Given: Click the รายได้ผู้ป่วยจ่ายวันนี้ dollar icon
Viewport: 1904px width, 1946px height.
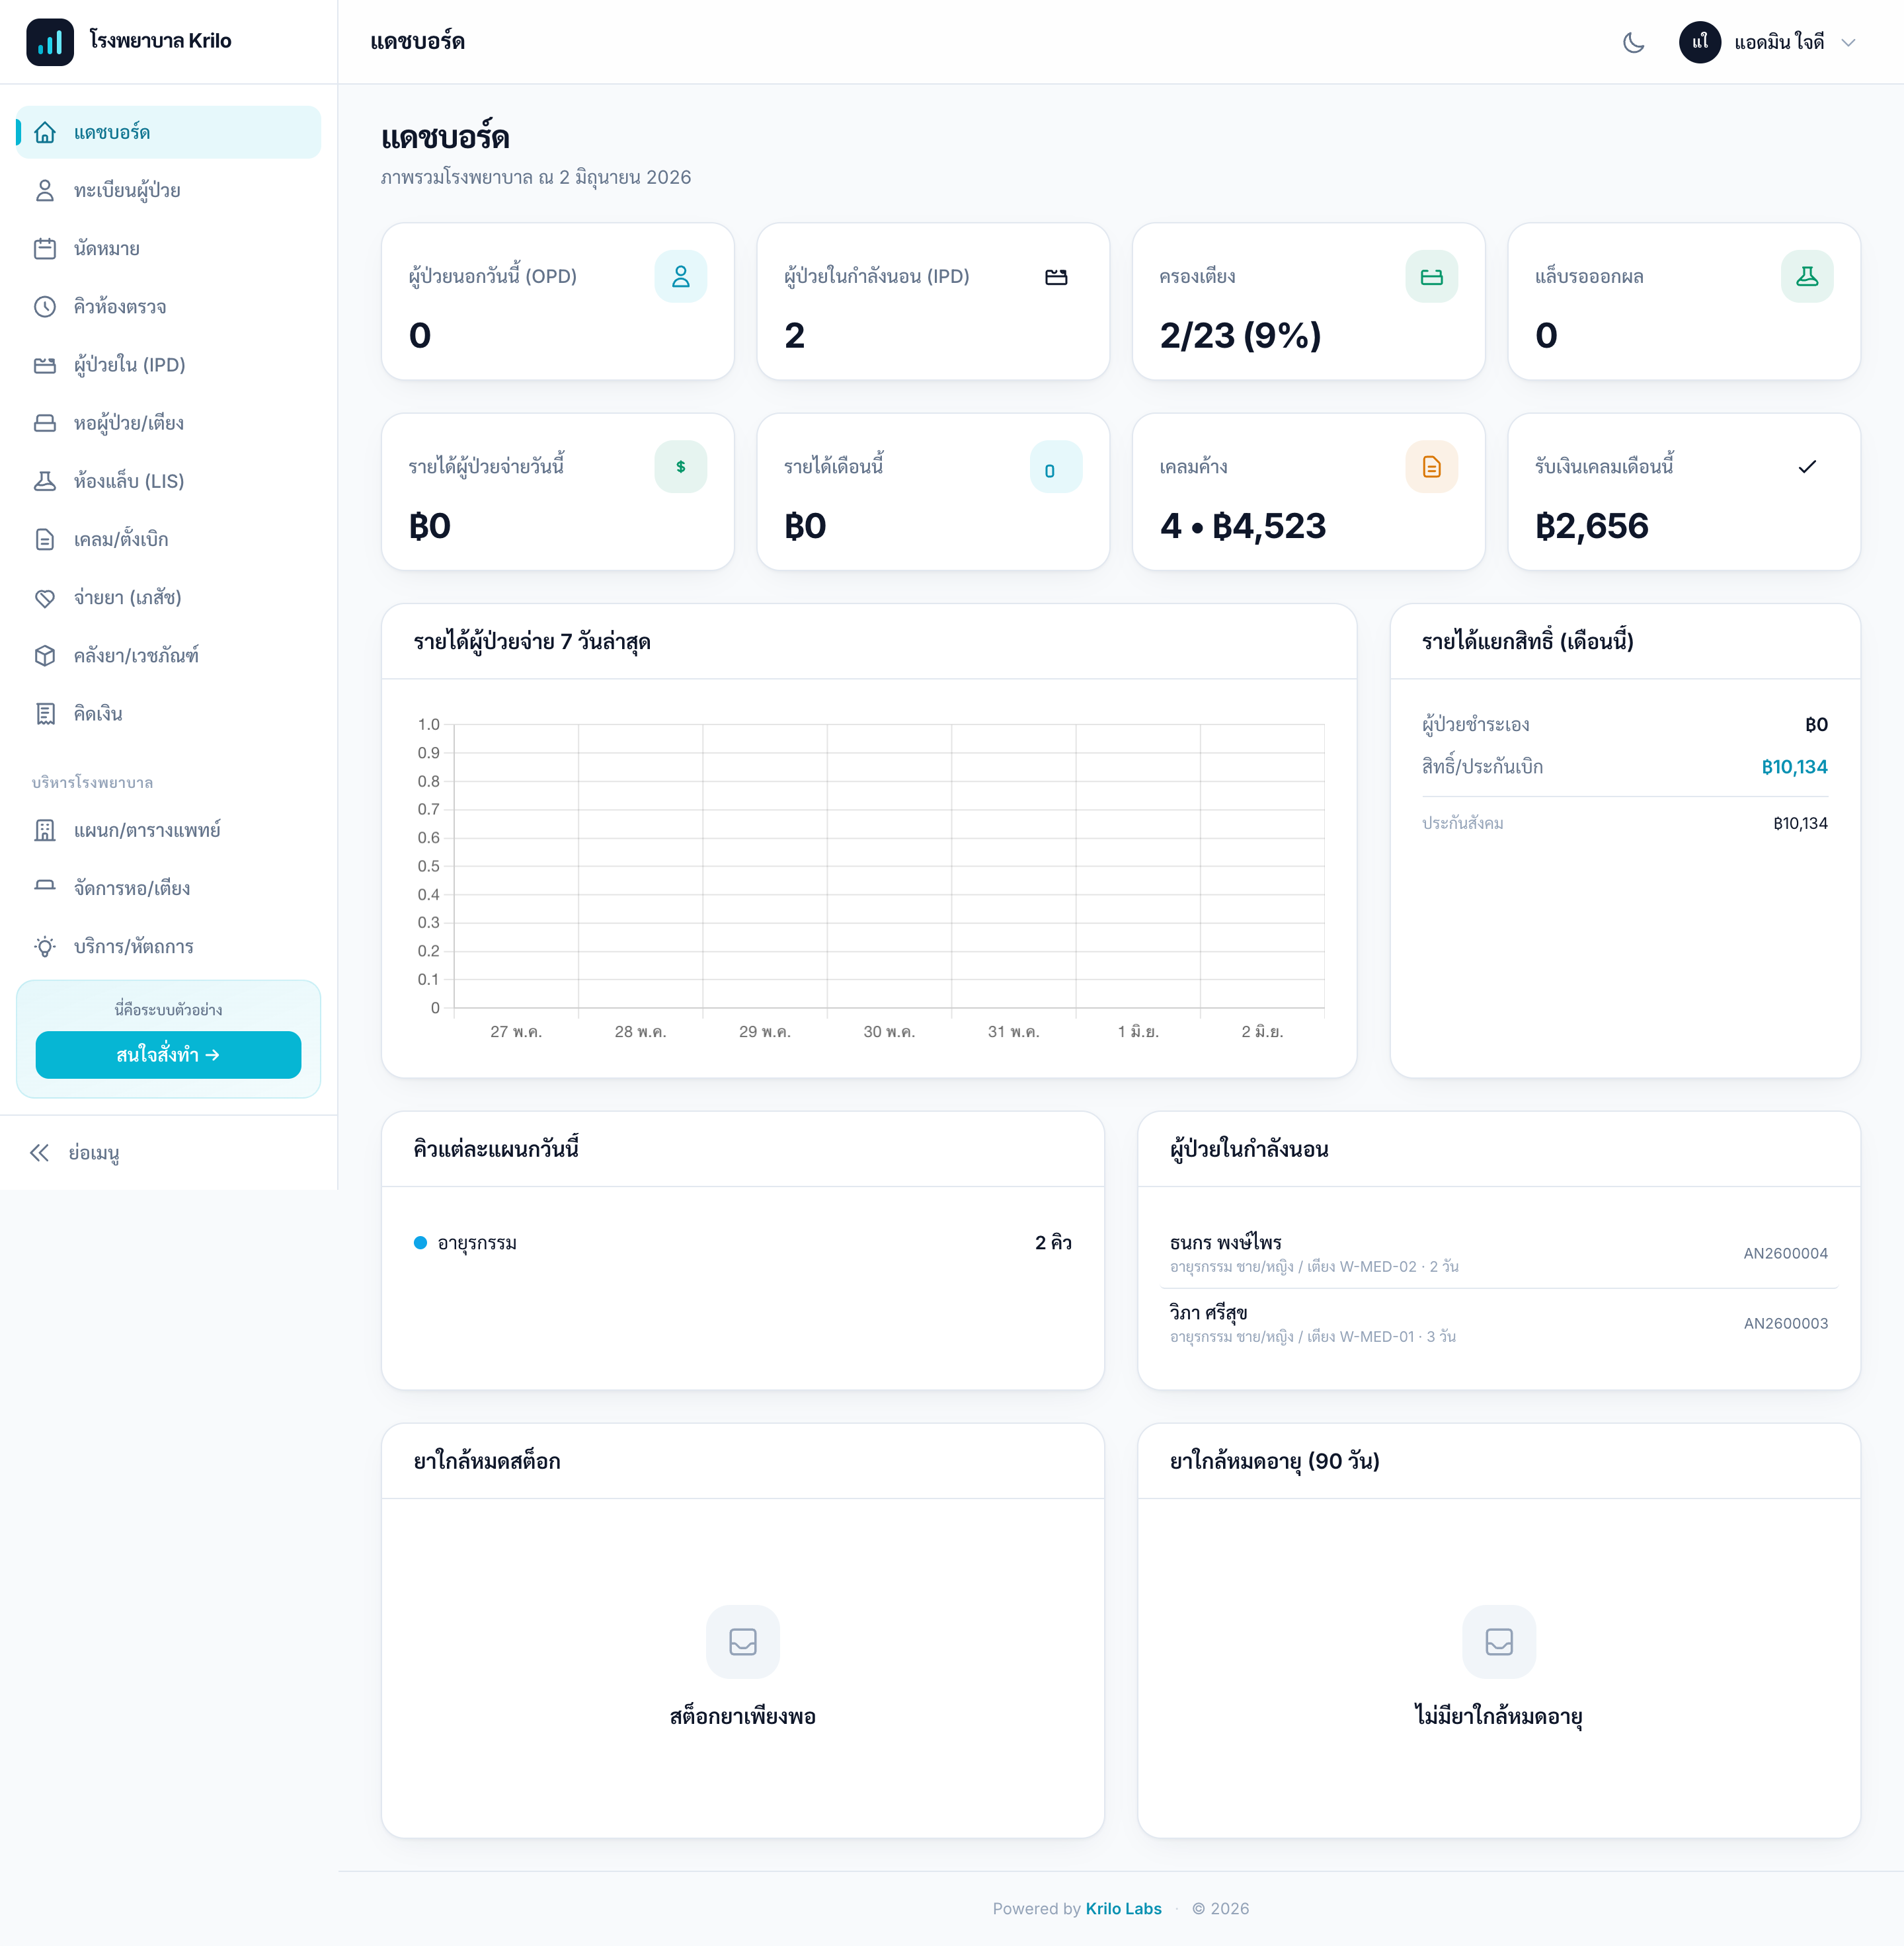Looking at the screenshot, I should click(x=680, y=467).
